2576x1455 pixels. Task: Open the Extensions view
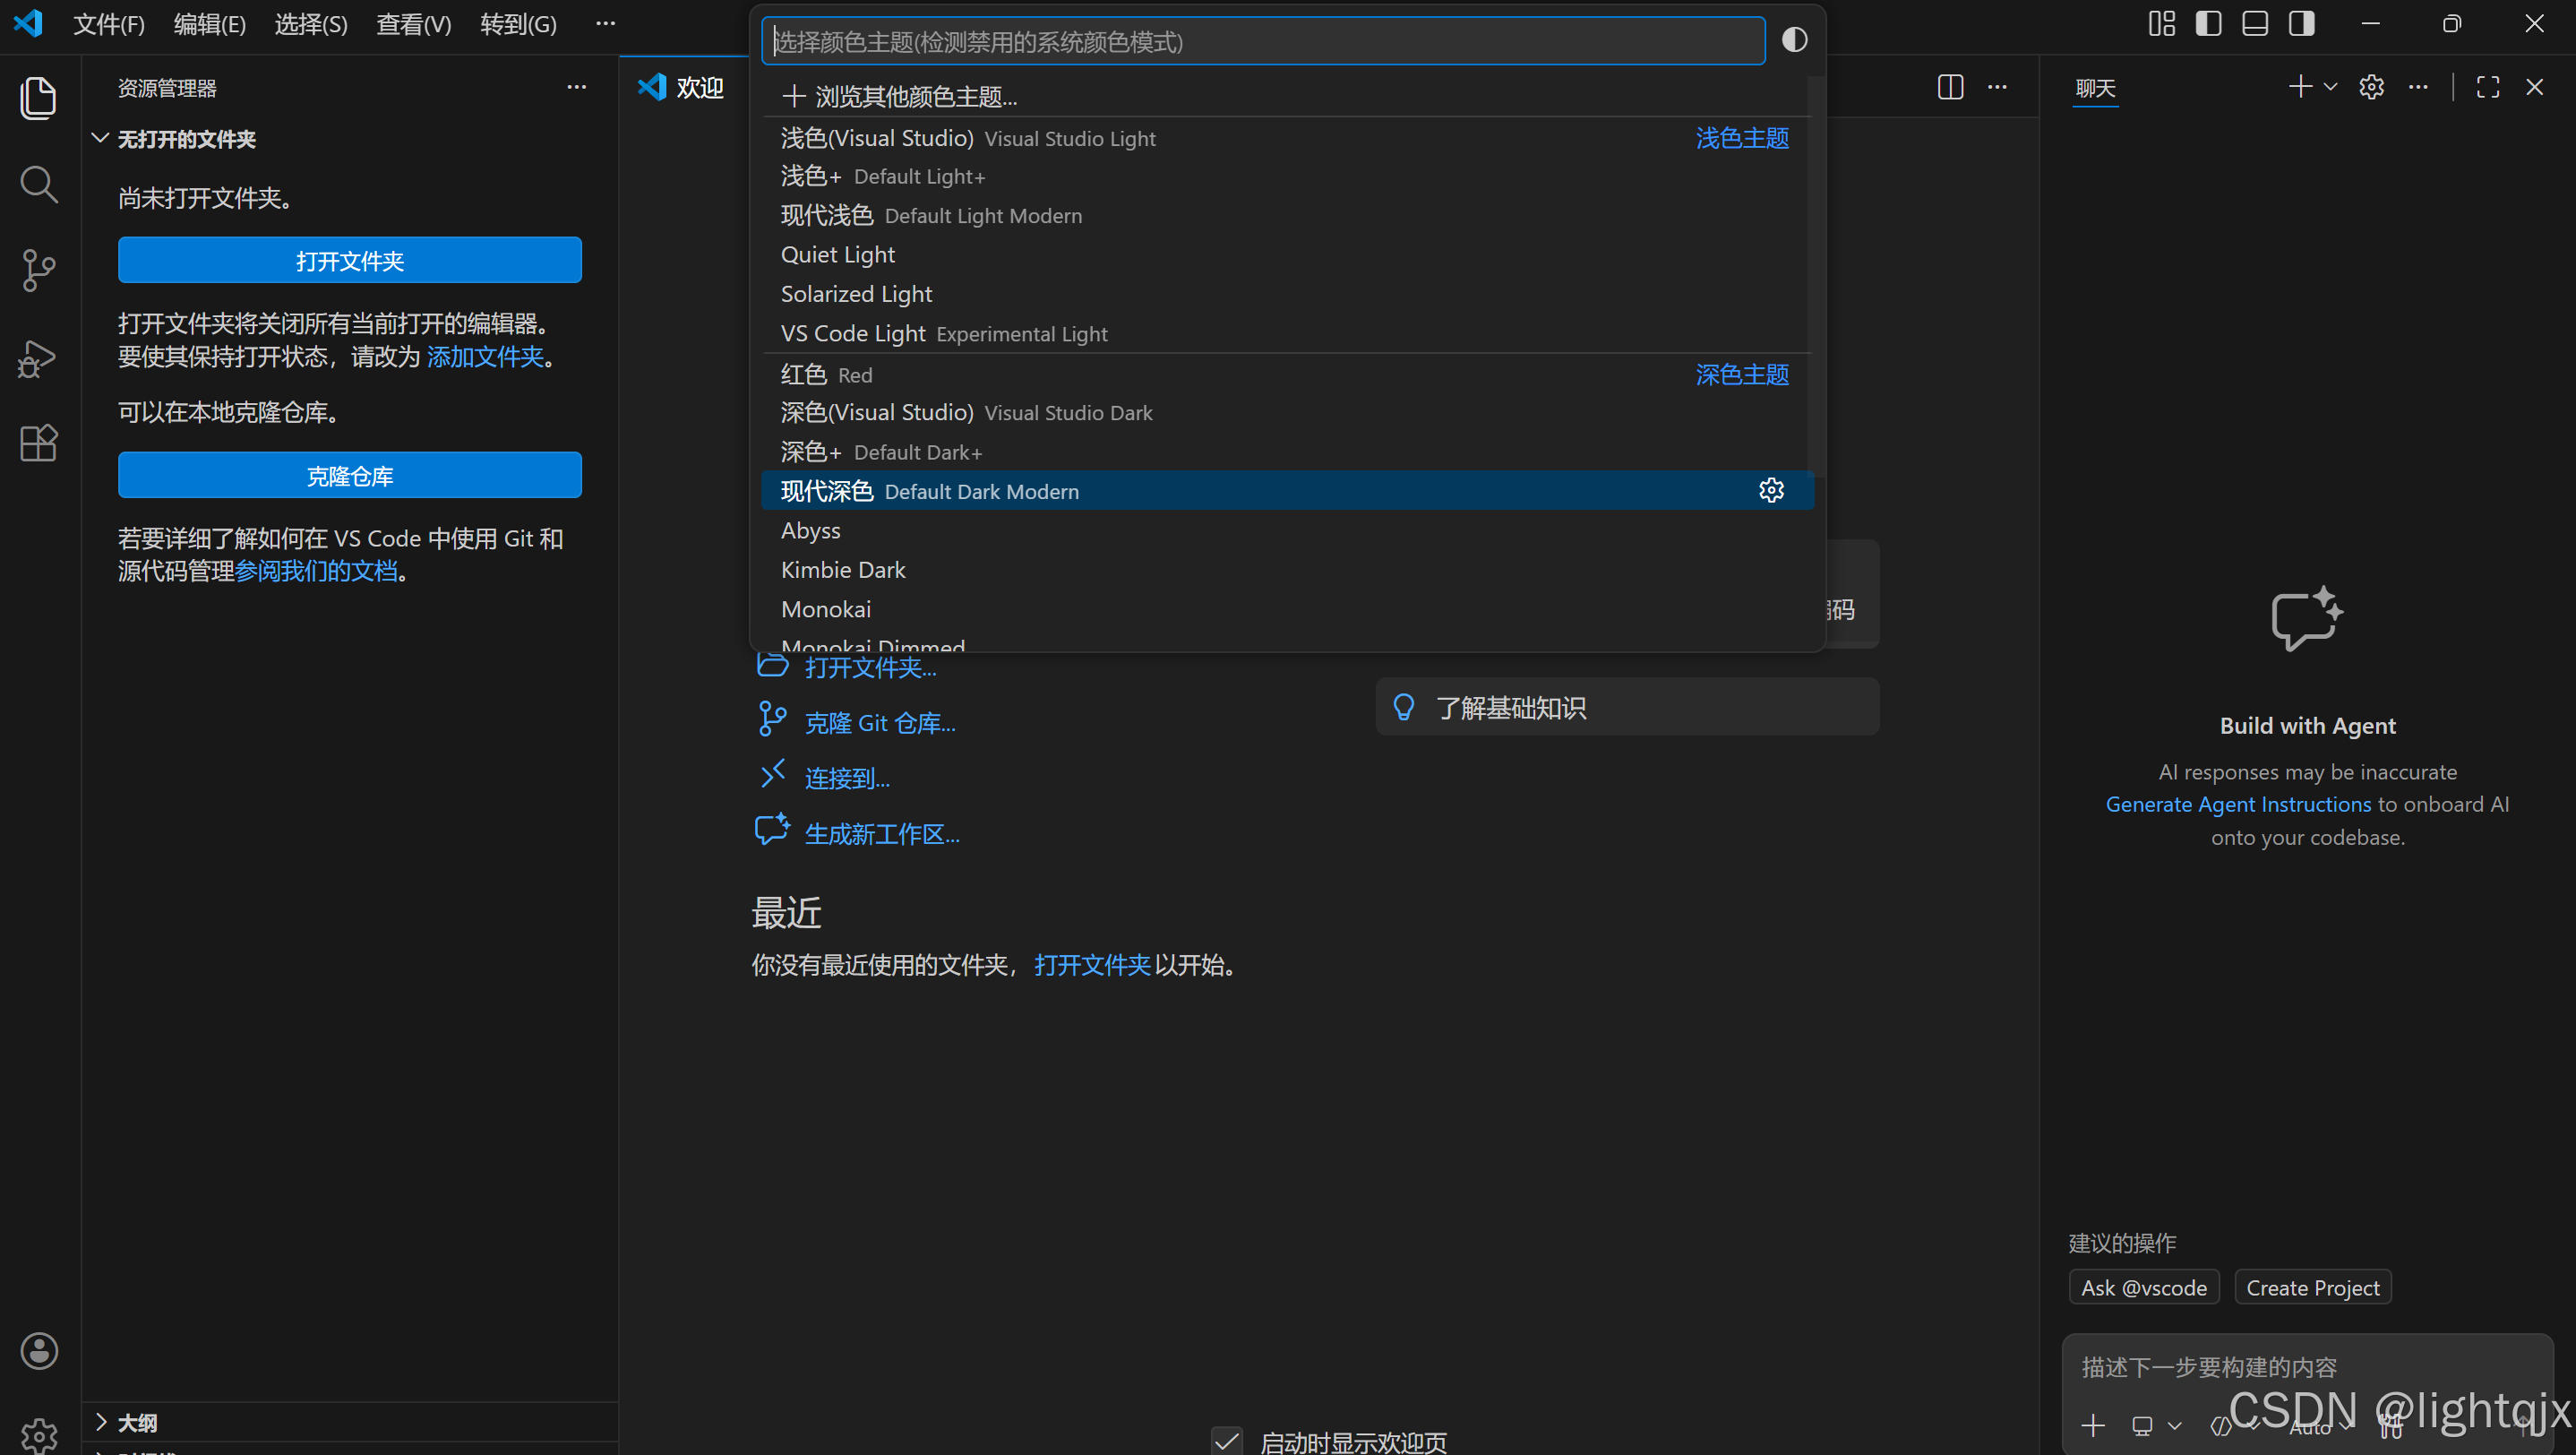click(x=38, y=443)
